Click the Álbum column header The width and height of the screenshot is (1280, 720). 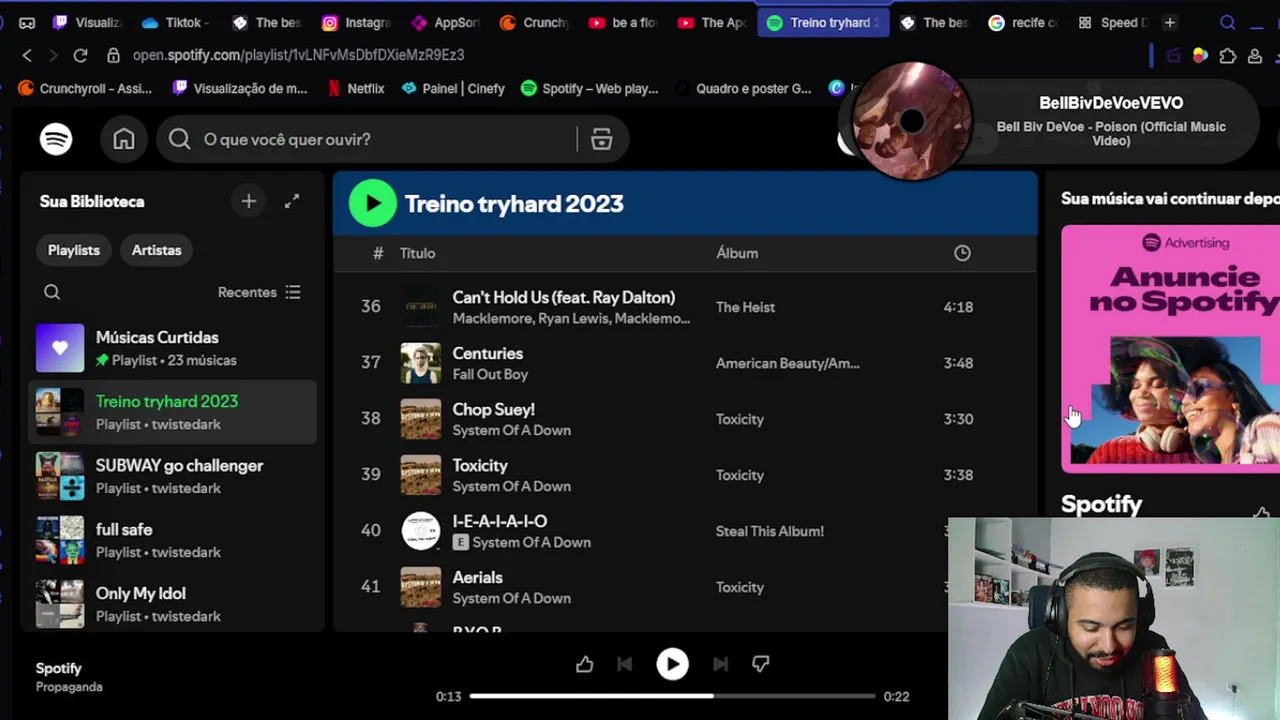coord(737,253)
